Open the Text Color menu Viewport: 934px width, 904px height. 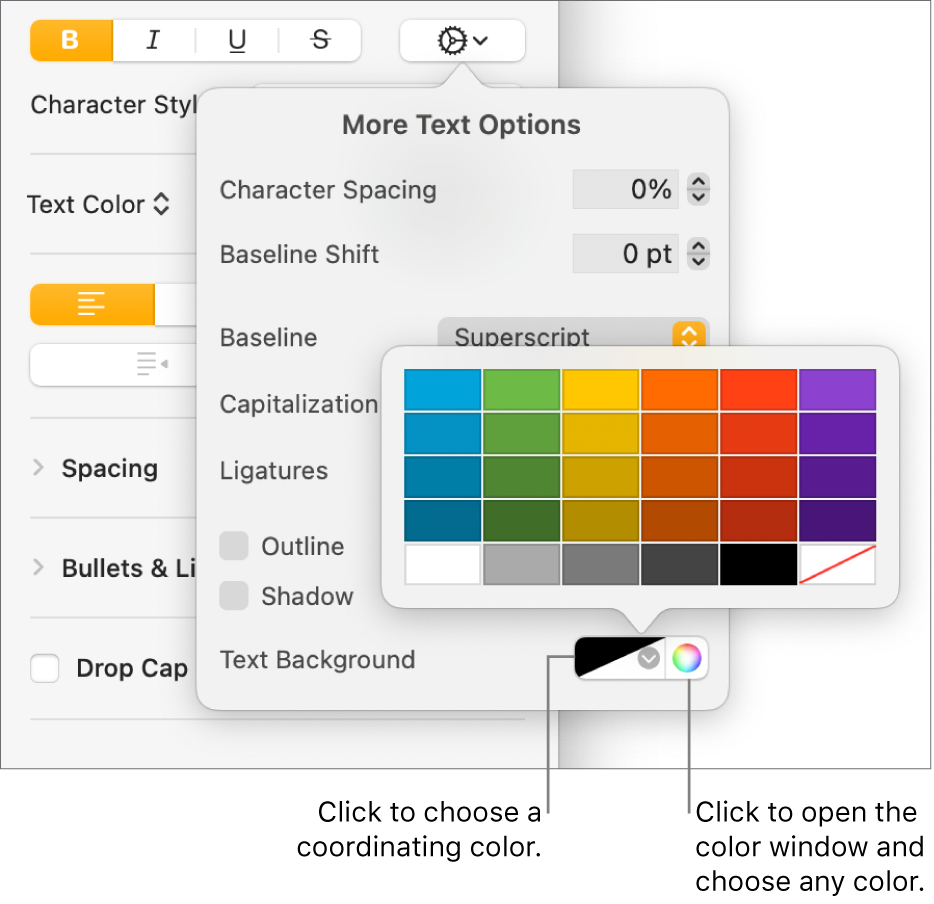pyautogui.click(x=99, y=204)
